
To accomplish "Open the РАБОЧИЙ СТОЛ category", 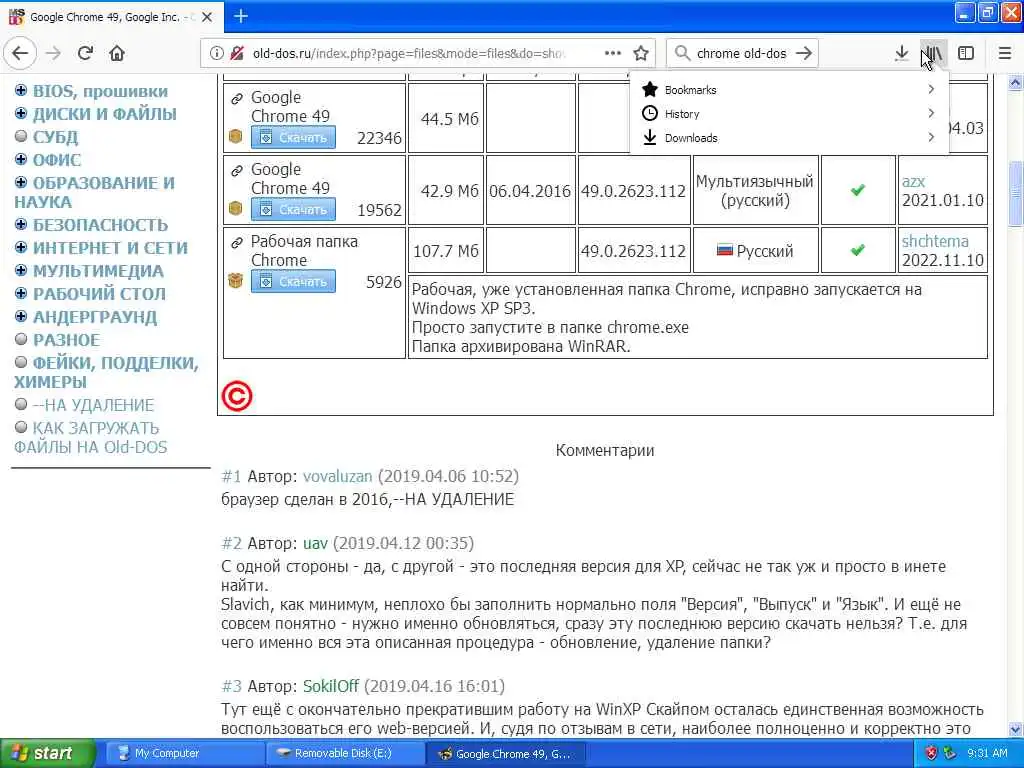I will pyautogui.click(x=99, y=294).
